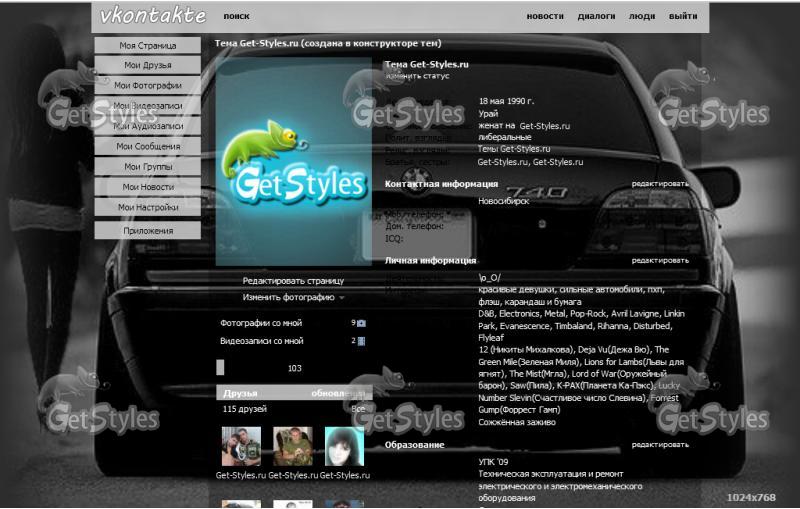Click the Редактировать страницу link
The image size is (800, 509).
tap(293, 281)
